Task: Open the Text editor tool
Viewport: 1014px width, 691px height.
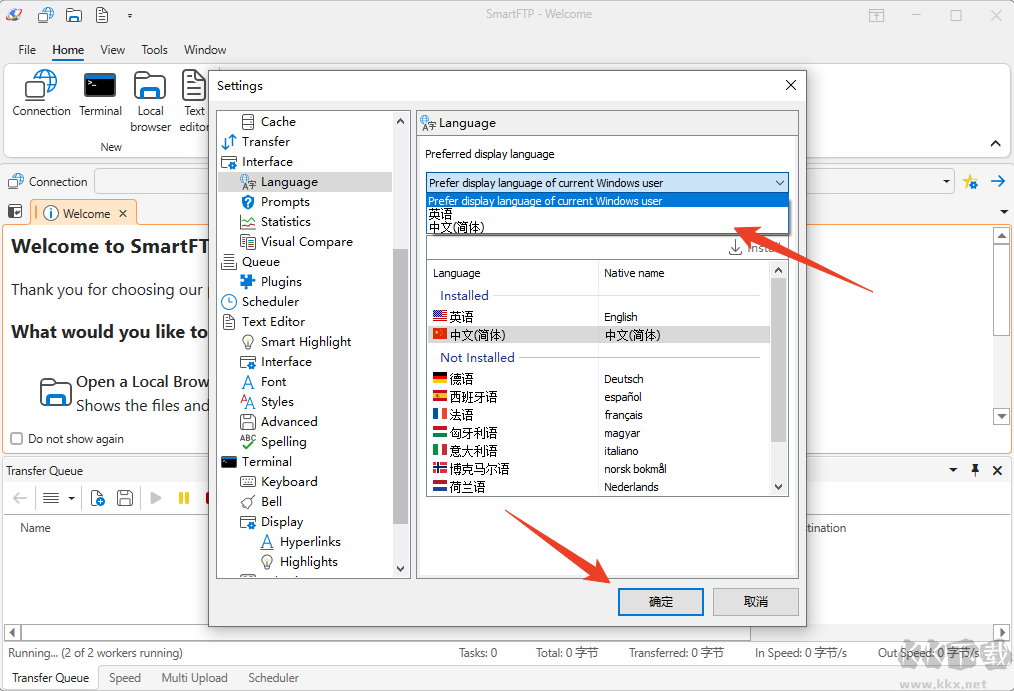Action: click(x=193, y=101)
